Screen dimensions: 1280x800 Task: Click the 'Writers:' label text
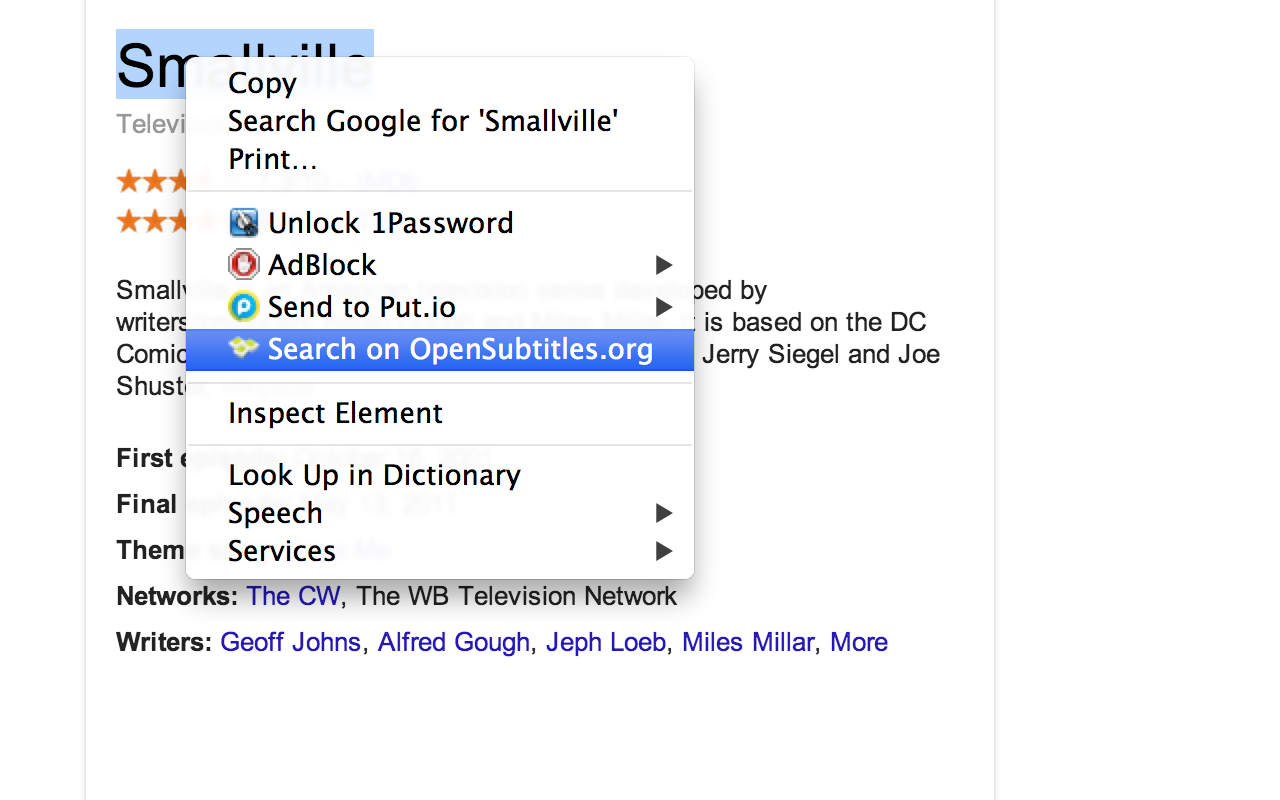tap(164, 642)
